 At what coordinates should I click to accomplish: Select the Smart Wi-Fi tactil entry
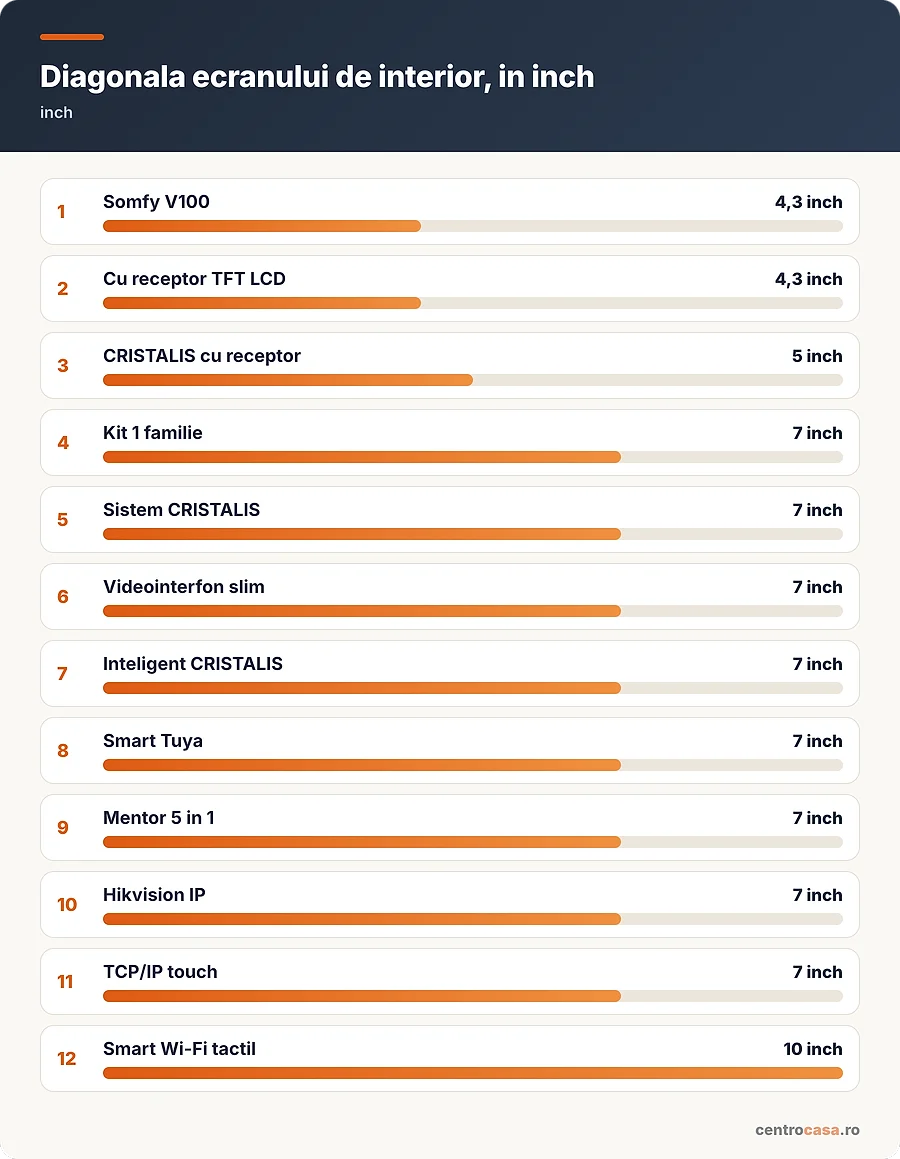click(449, 1058)
